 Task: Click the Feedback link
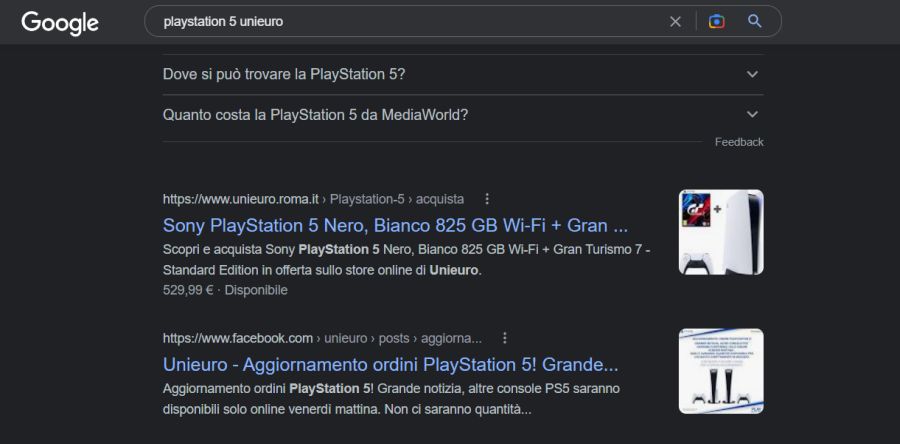(x=739, y=142)
